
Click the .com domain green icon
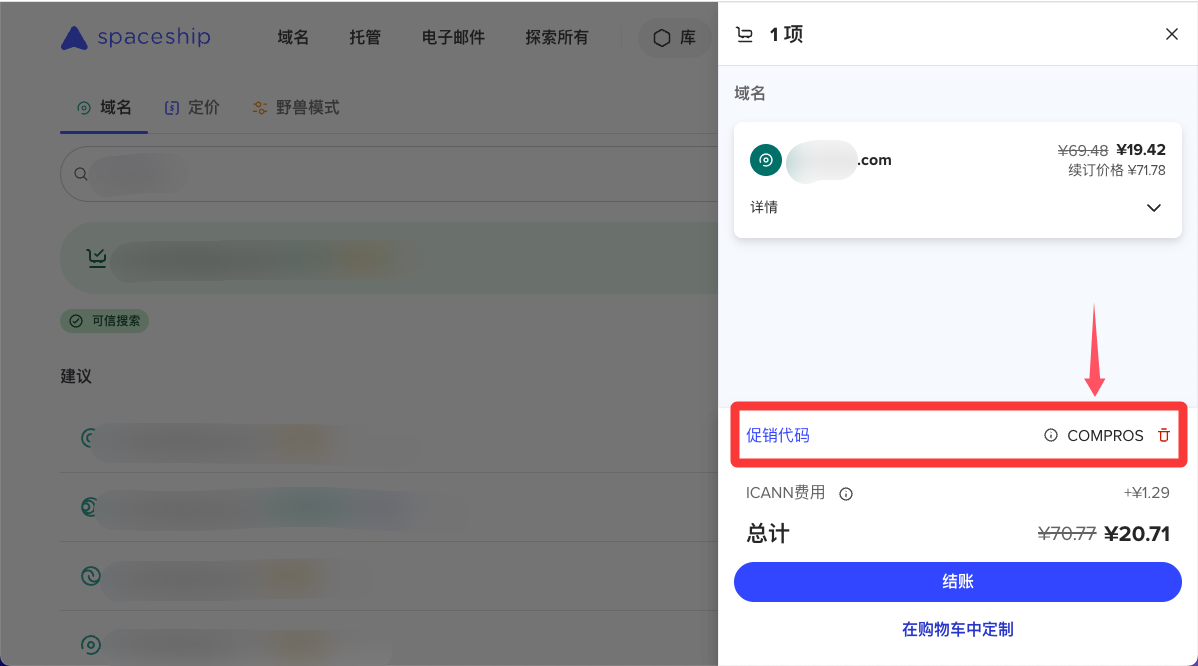click(766, 160)
